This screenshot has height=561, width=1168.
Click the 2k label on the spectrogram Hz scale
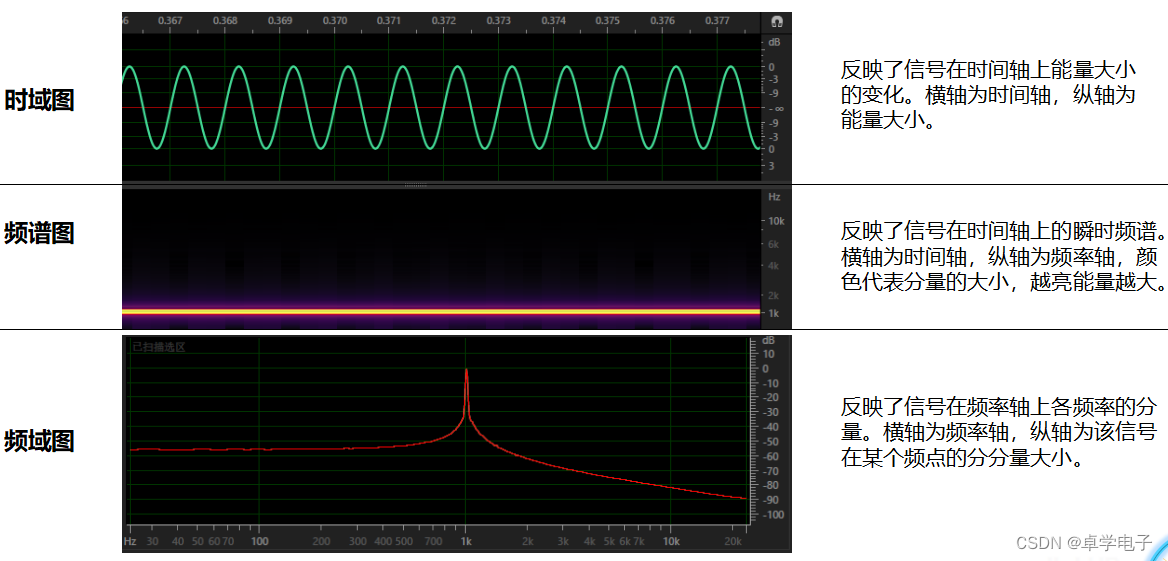click(x=773, y=295)
